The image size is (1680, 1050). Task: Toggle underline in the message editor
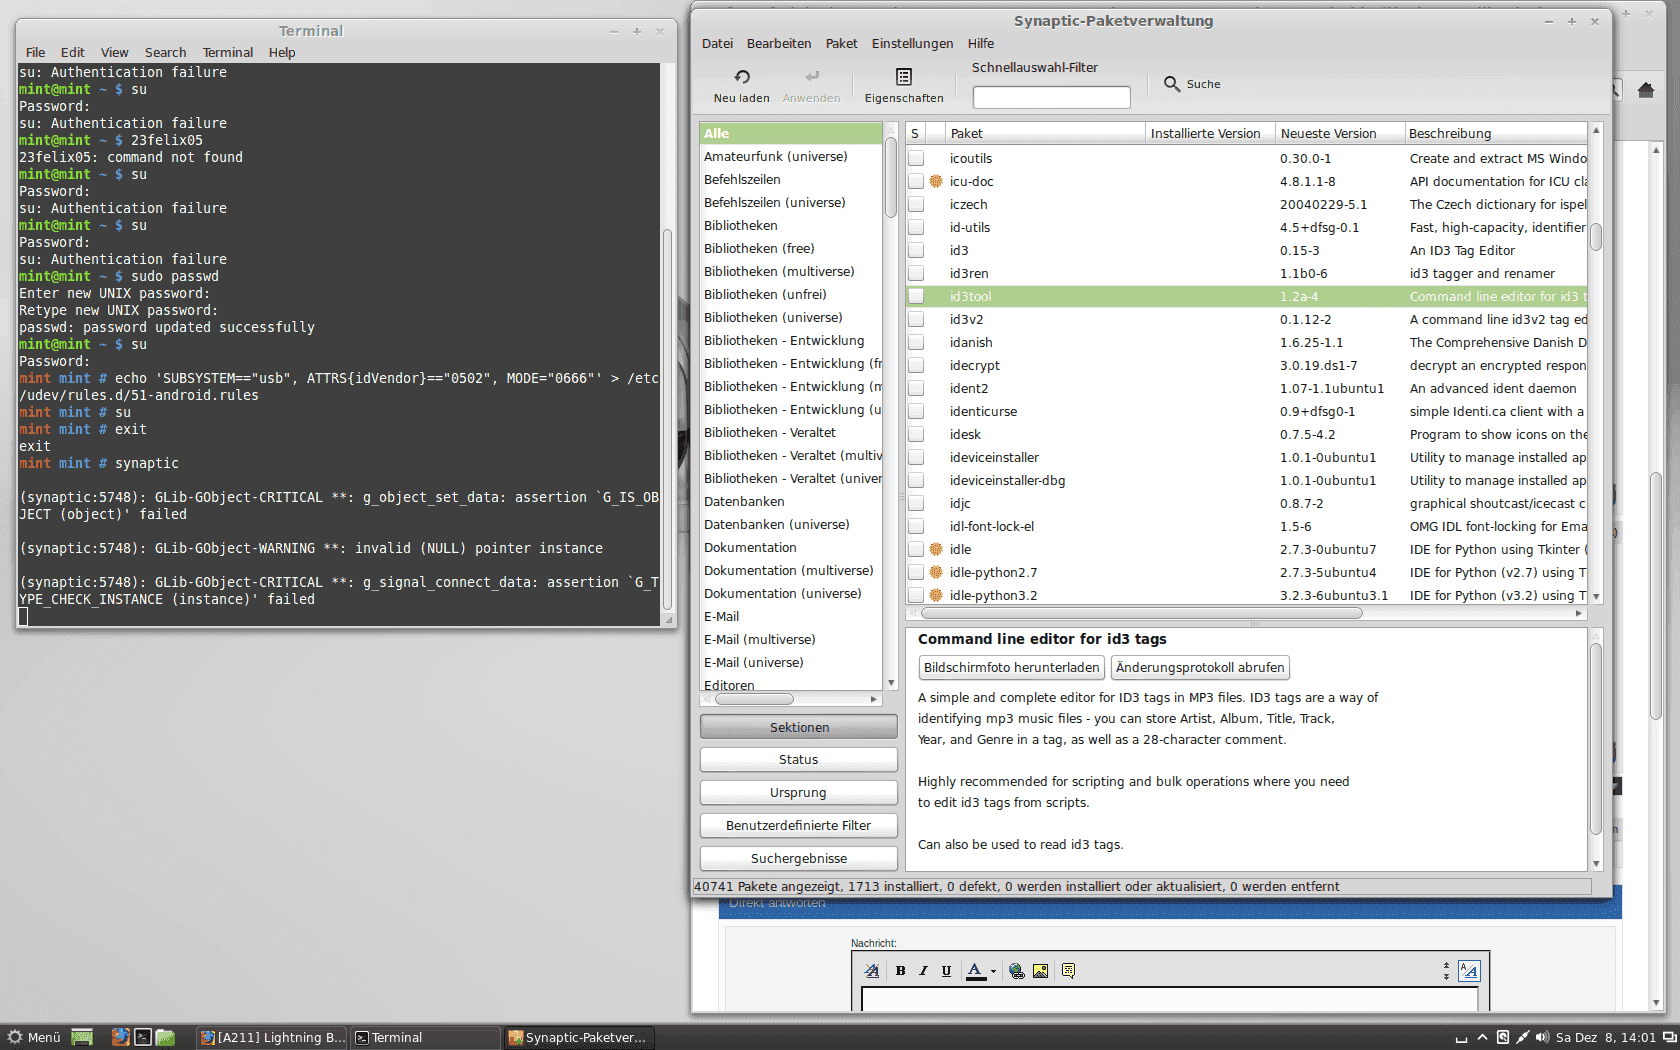click(946, 971)
